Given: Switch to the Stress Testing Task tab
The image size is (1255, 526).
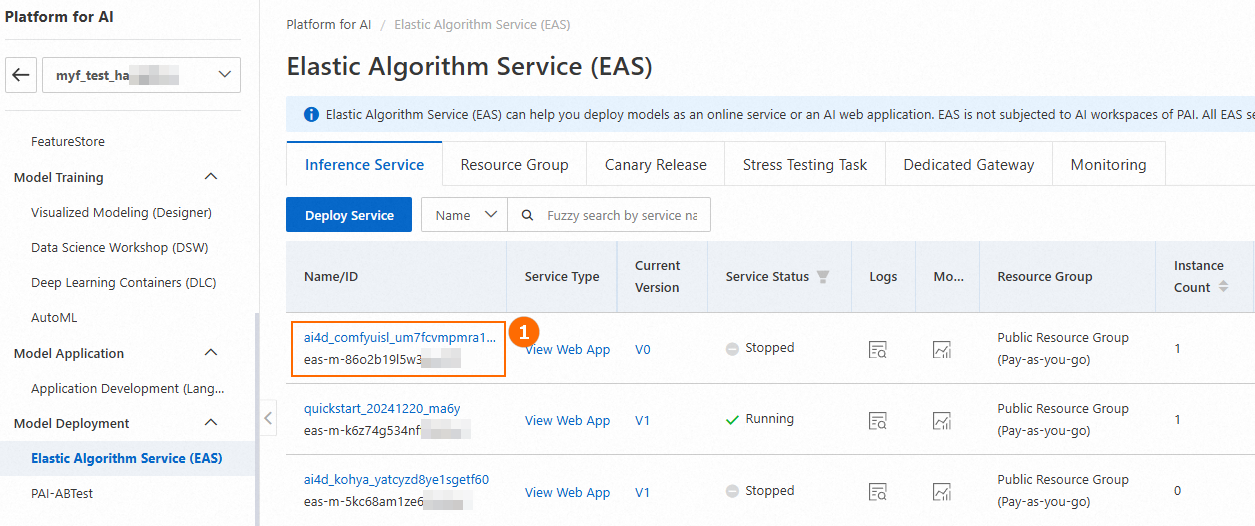Looking at the screenshot, I should (x=804, y=165).
